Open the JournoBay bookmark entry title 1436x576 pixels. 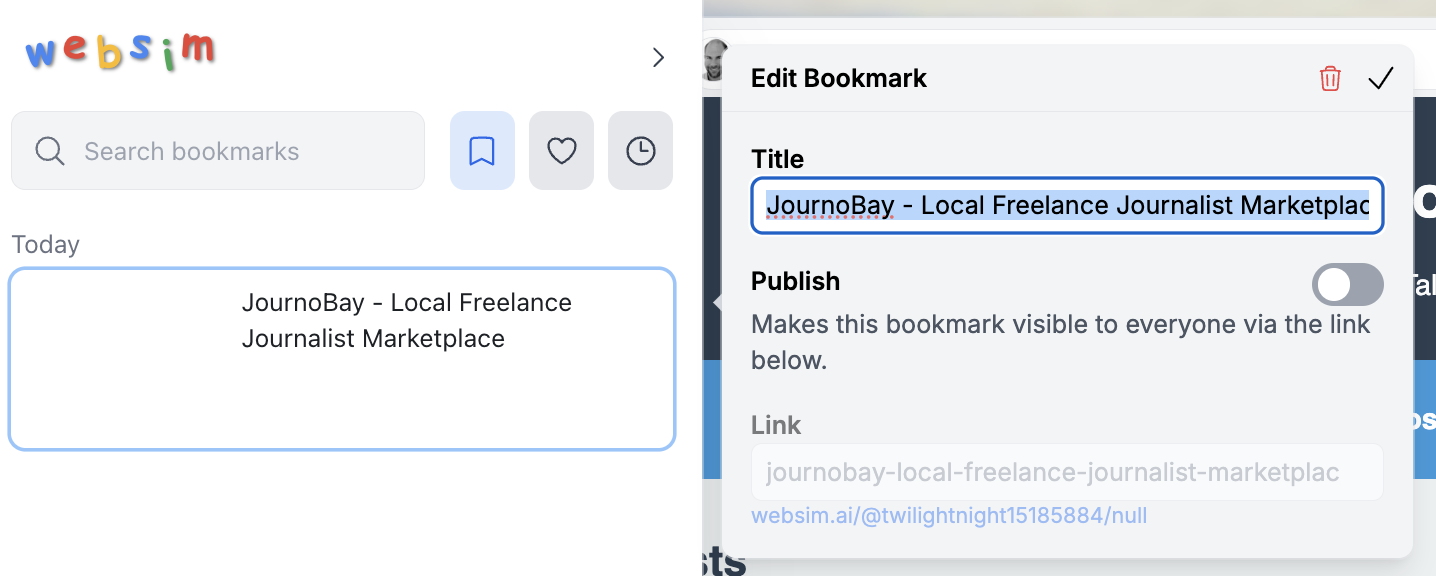[x=406, y=321]
